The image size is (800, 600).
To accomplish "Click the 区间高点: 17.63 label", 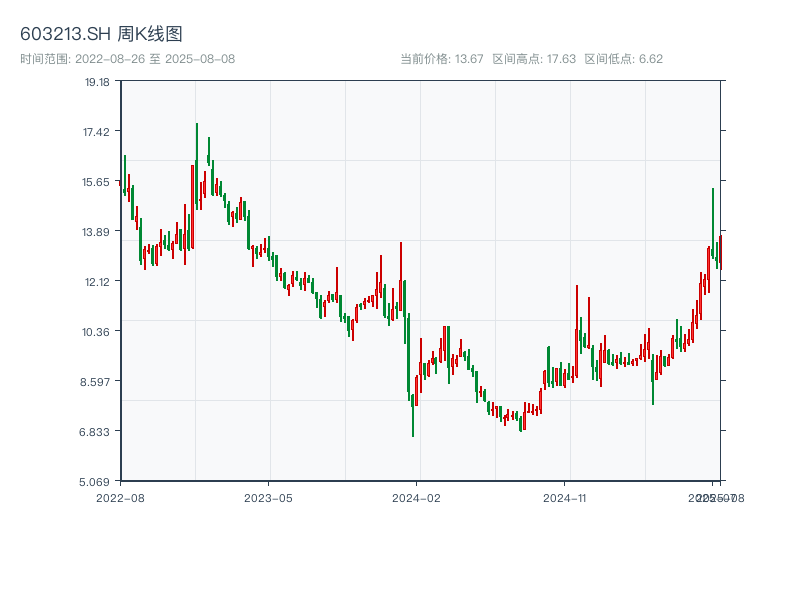I will [534, 59].
